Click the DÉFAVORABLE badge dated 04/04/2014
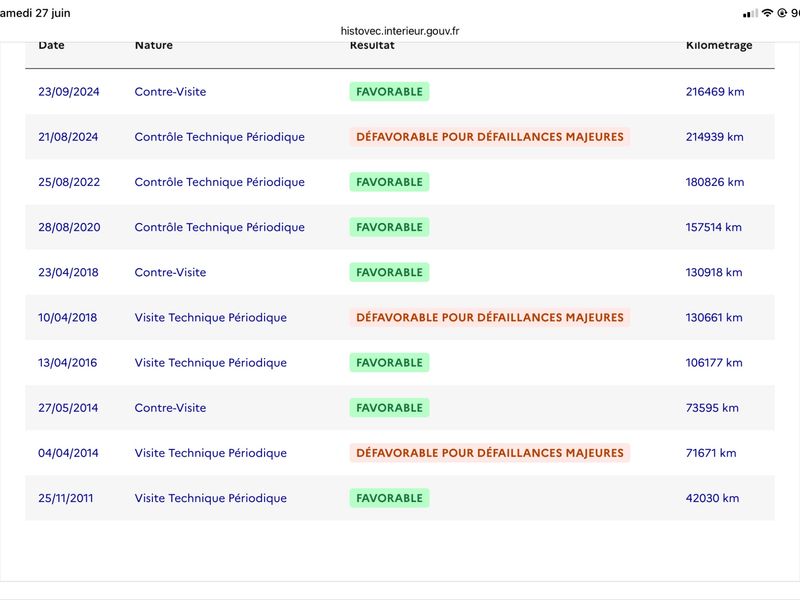 pyautogui.click(x=490, y=453)
